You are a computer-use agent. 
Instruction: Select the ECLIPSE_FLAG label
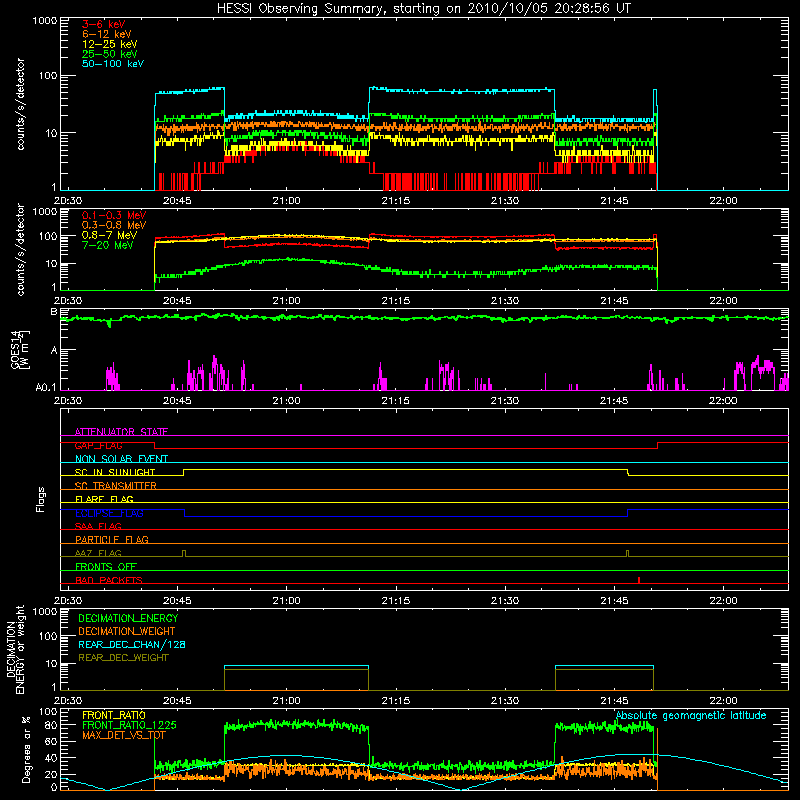coord(109,513)
